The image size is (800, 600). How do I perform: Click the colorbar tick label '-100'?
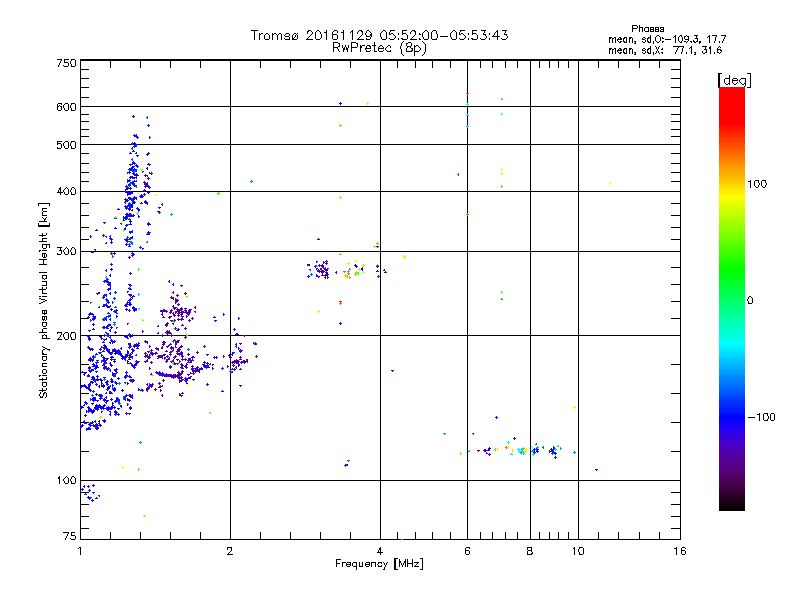point(762,417)
